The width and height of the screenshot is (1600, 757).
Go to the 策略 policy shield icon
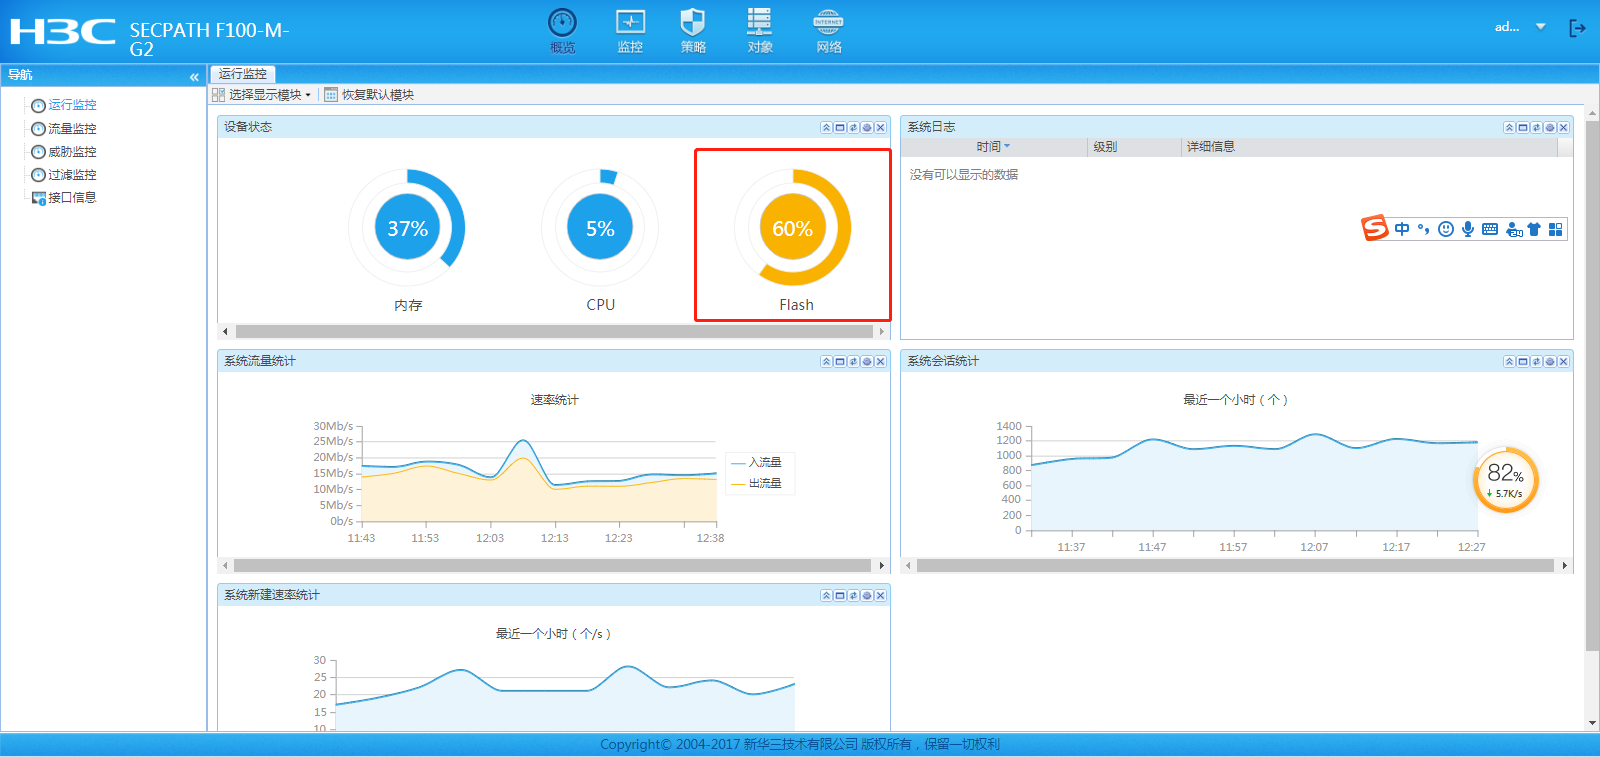[693, 30]
